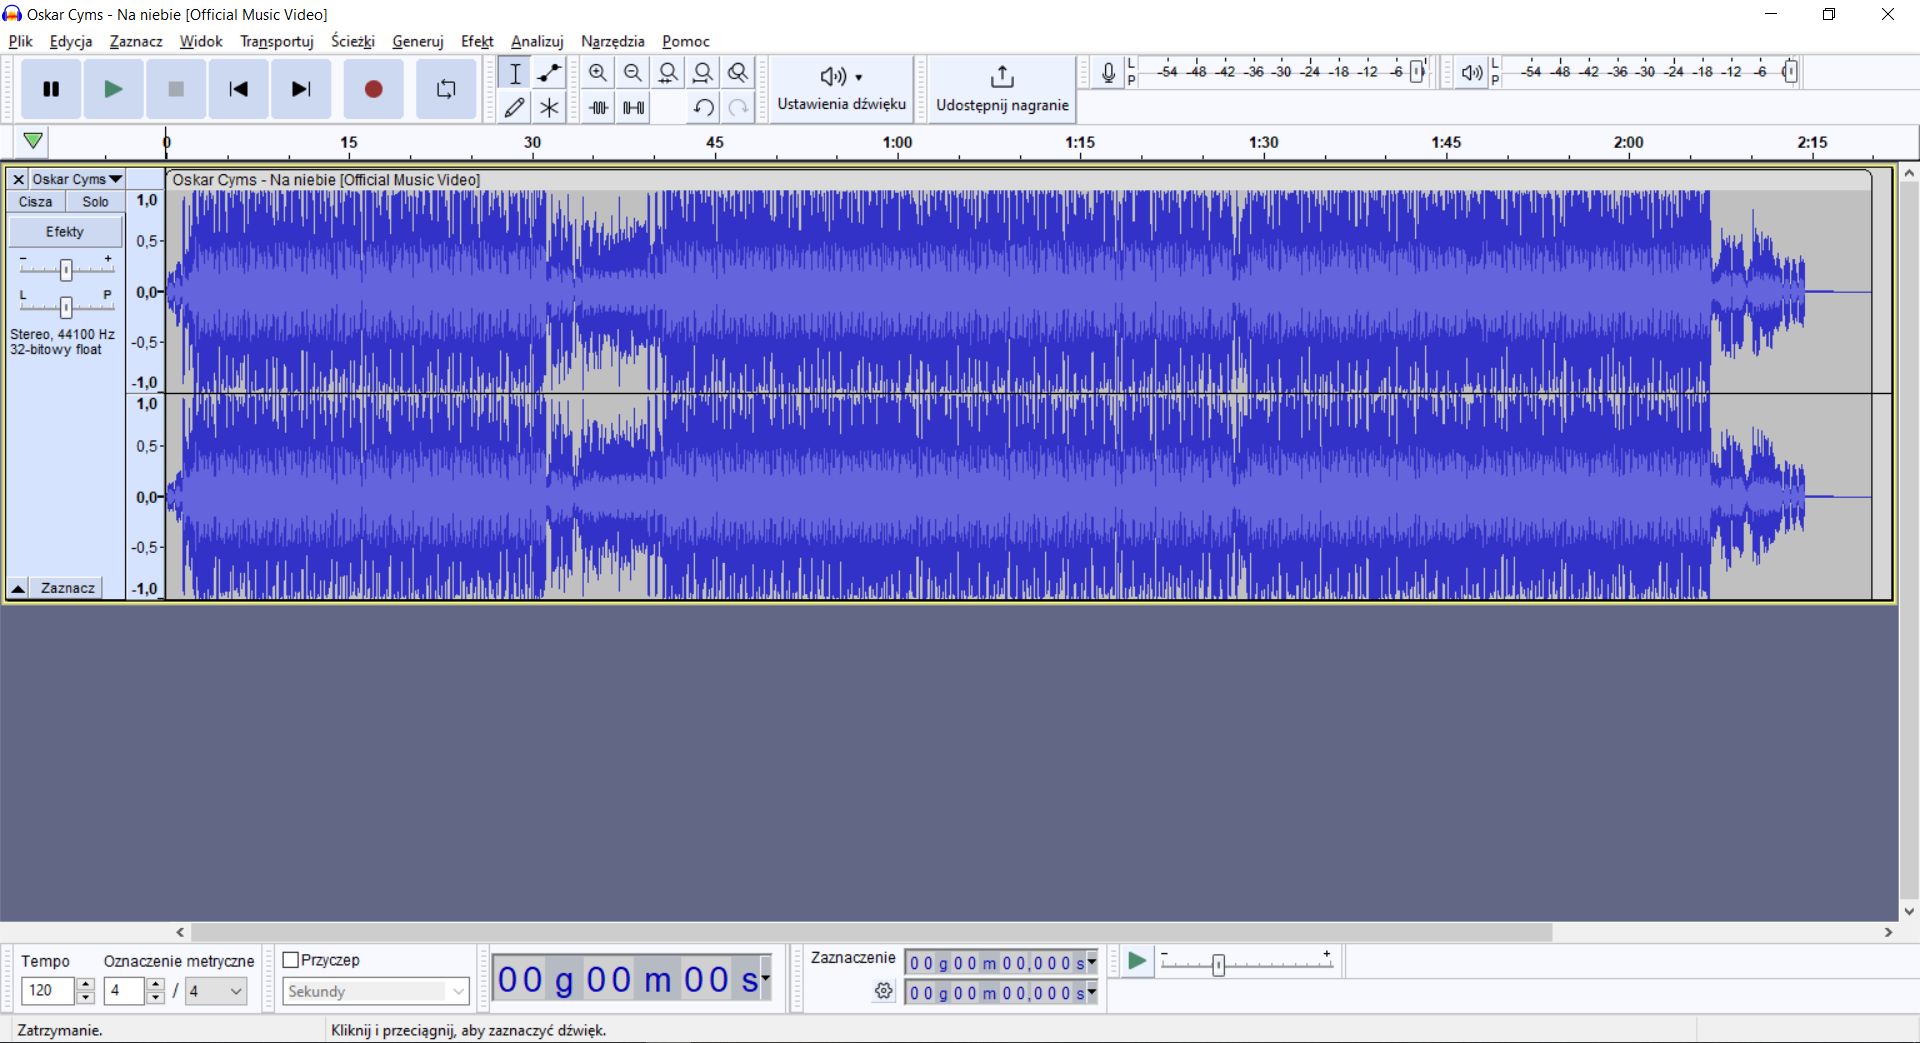Open Ustawienia dźwięku audio settings dropdown

click(x=841, y=89)
